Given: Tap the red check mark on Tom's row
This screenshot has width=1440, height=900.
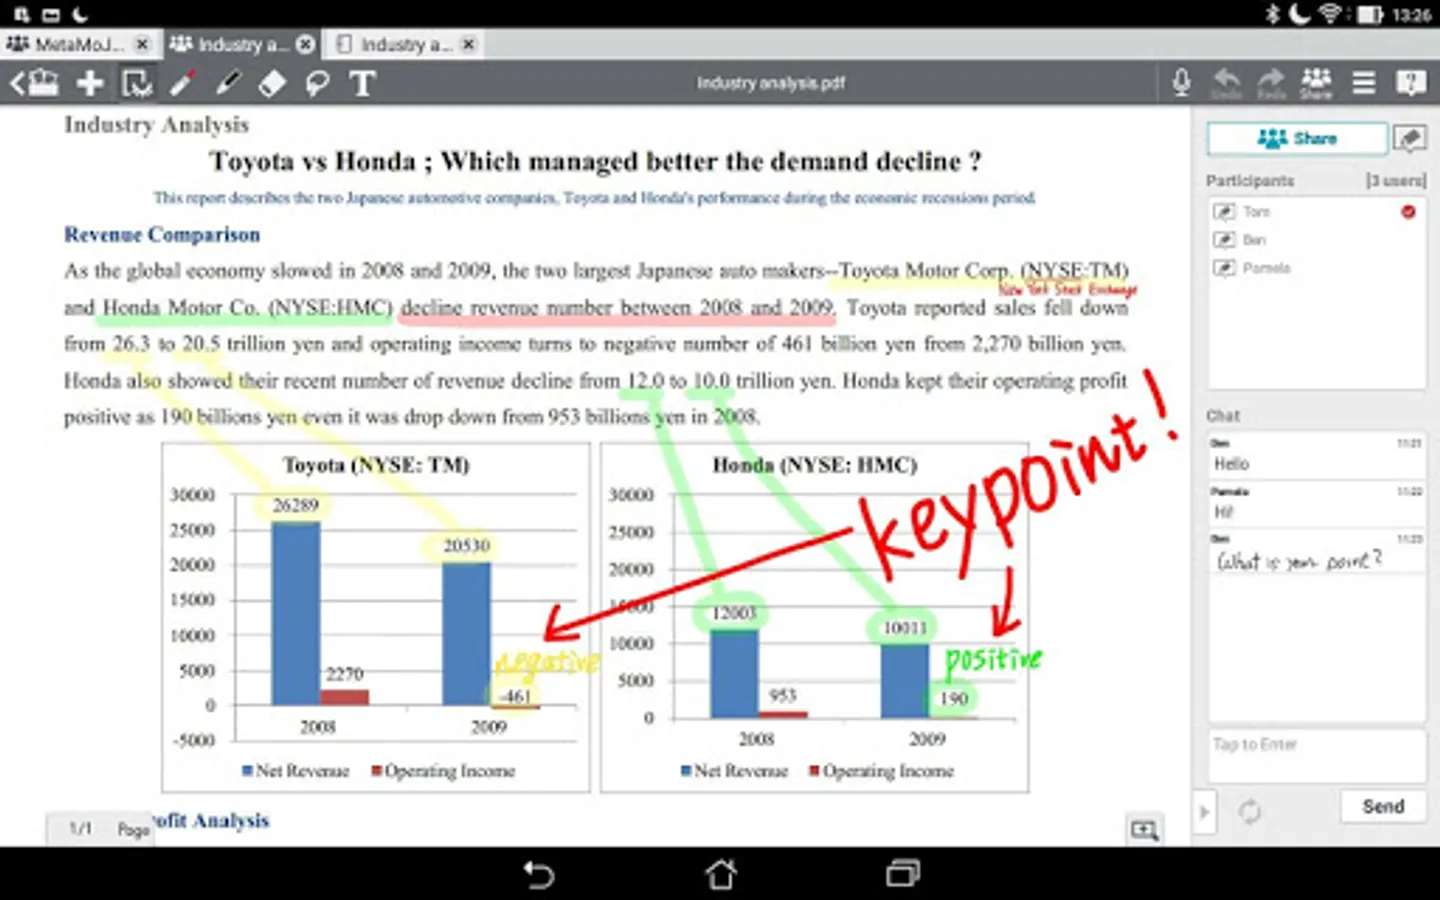Looking at the screenshot, I should tap(1408, 211).
